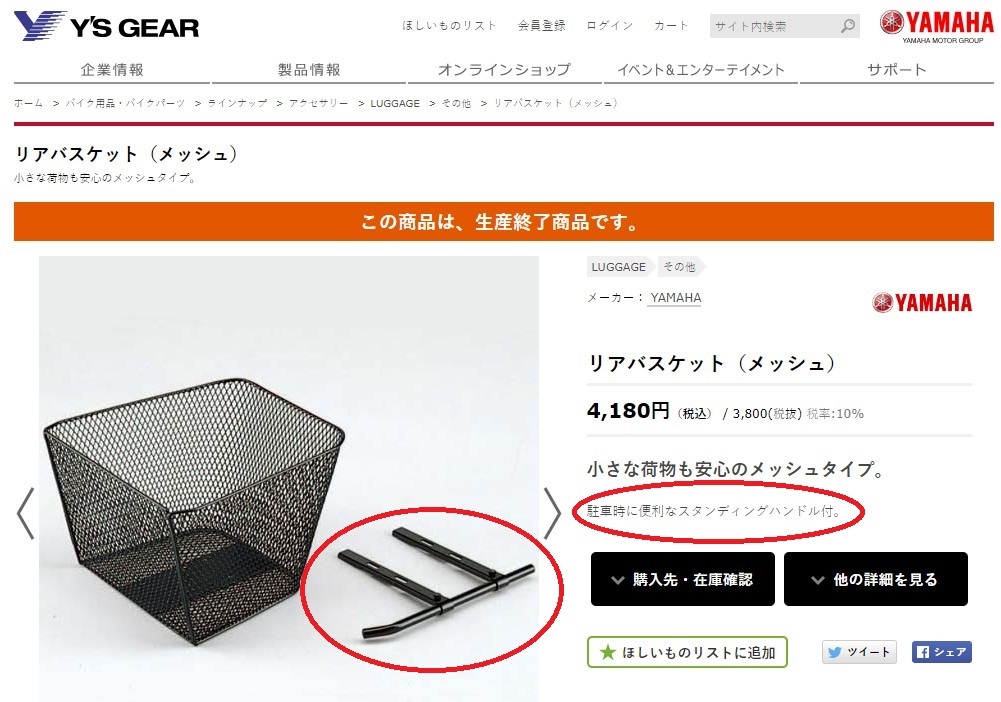The image size is (1001, 702).
Task: Click the Y's Gear logo
Action: [106, 26]
